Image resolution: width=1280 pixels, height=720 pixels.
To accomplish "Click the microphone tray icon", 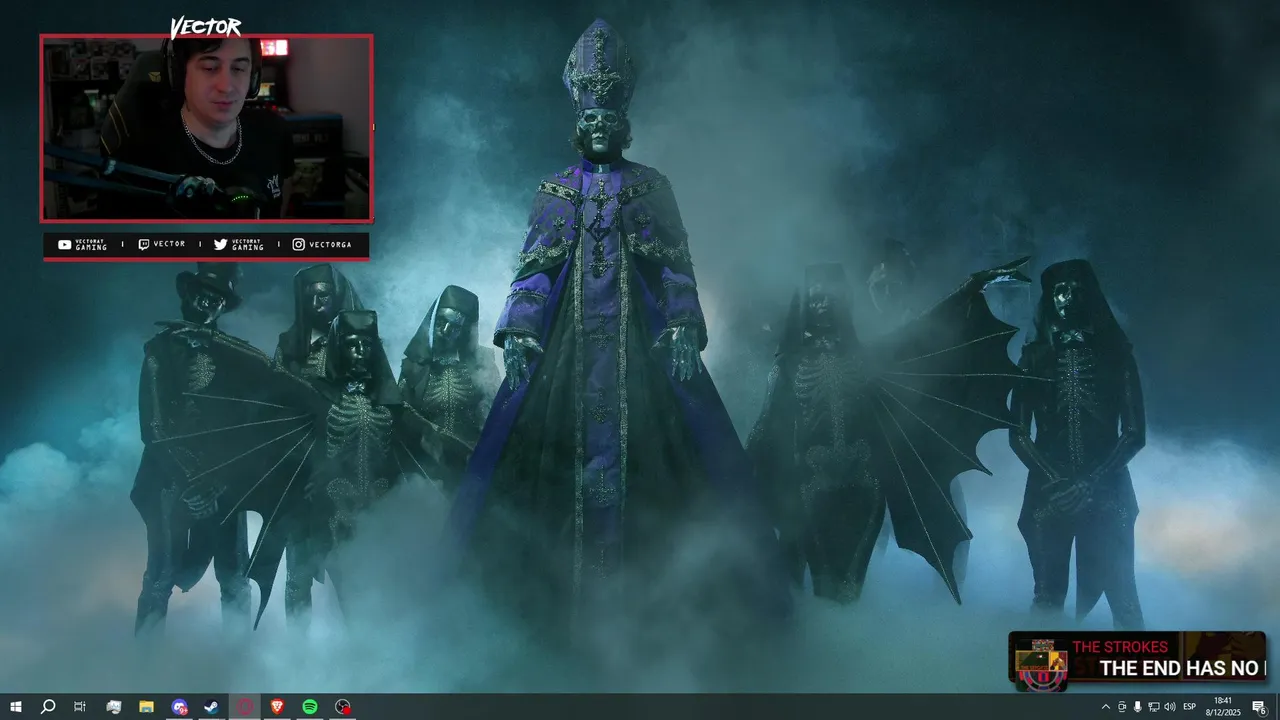I will pyautogui.click(x=1138, y=707).
